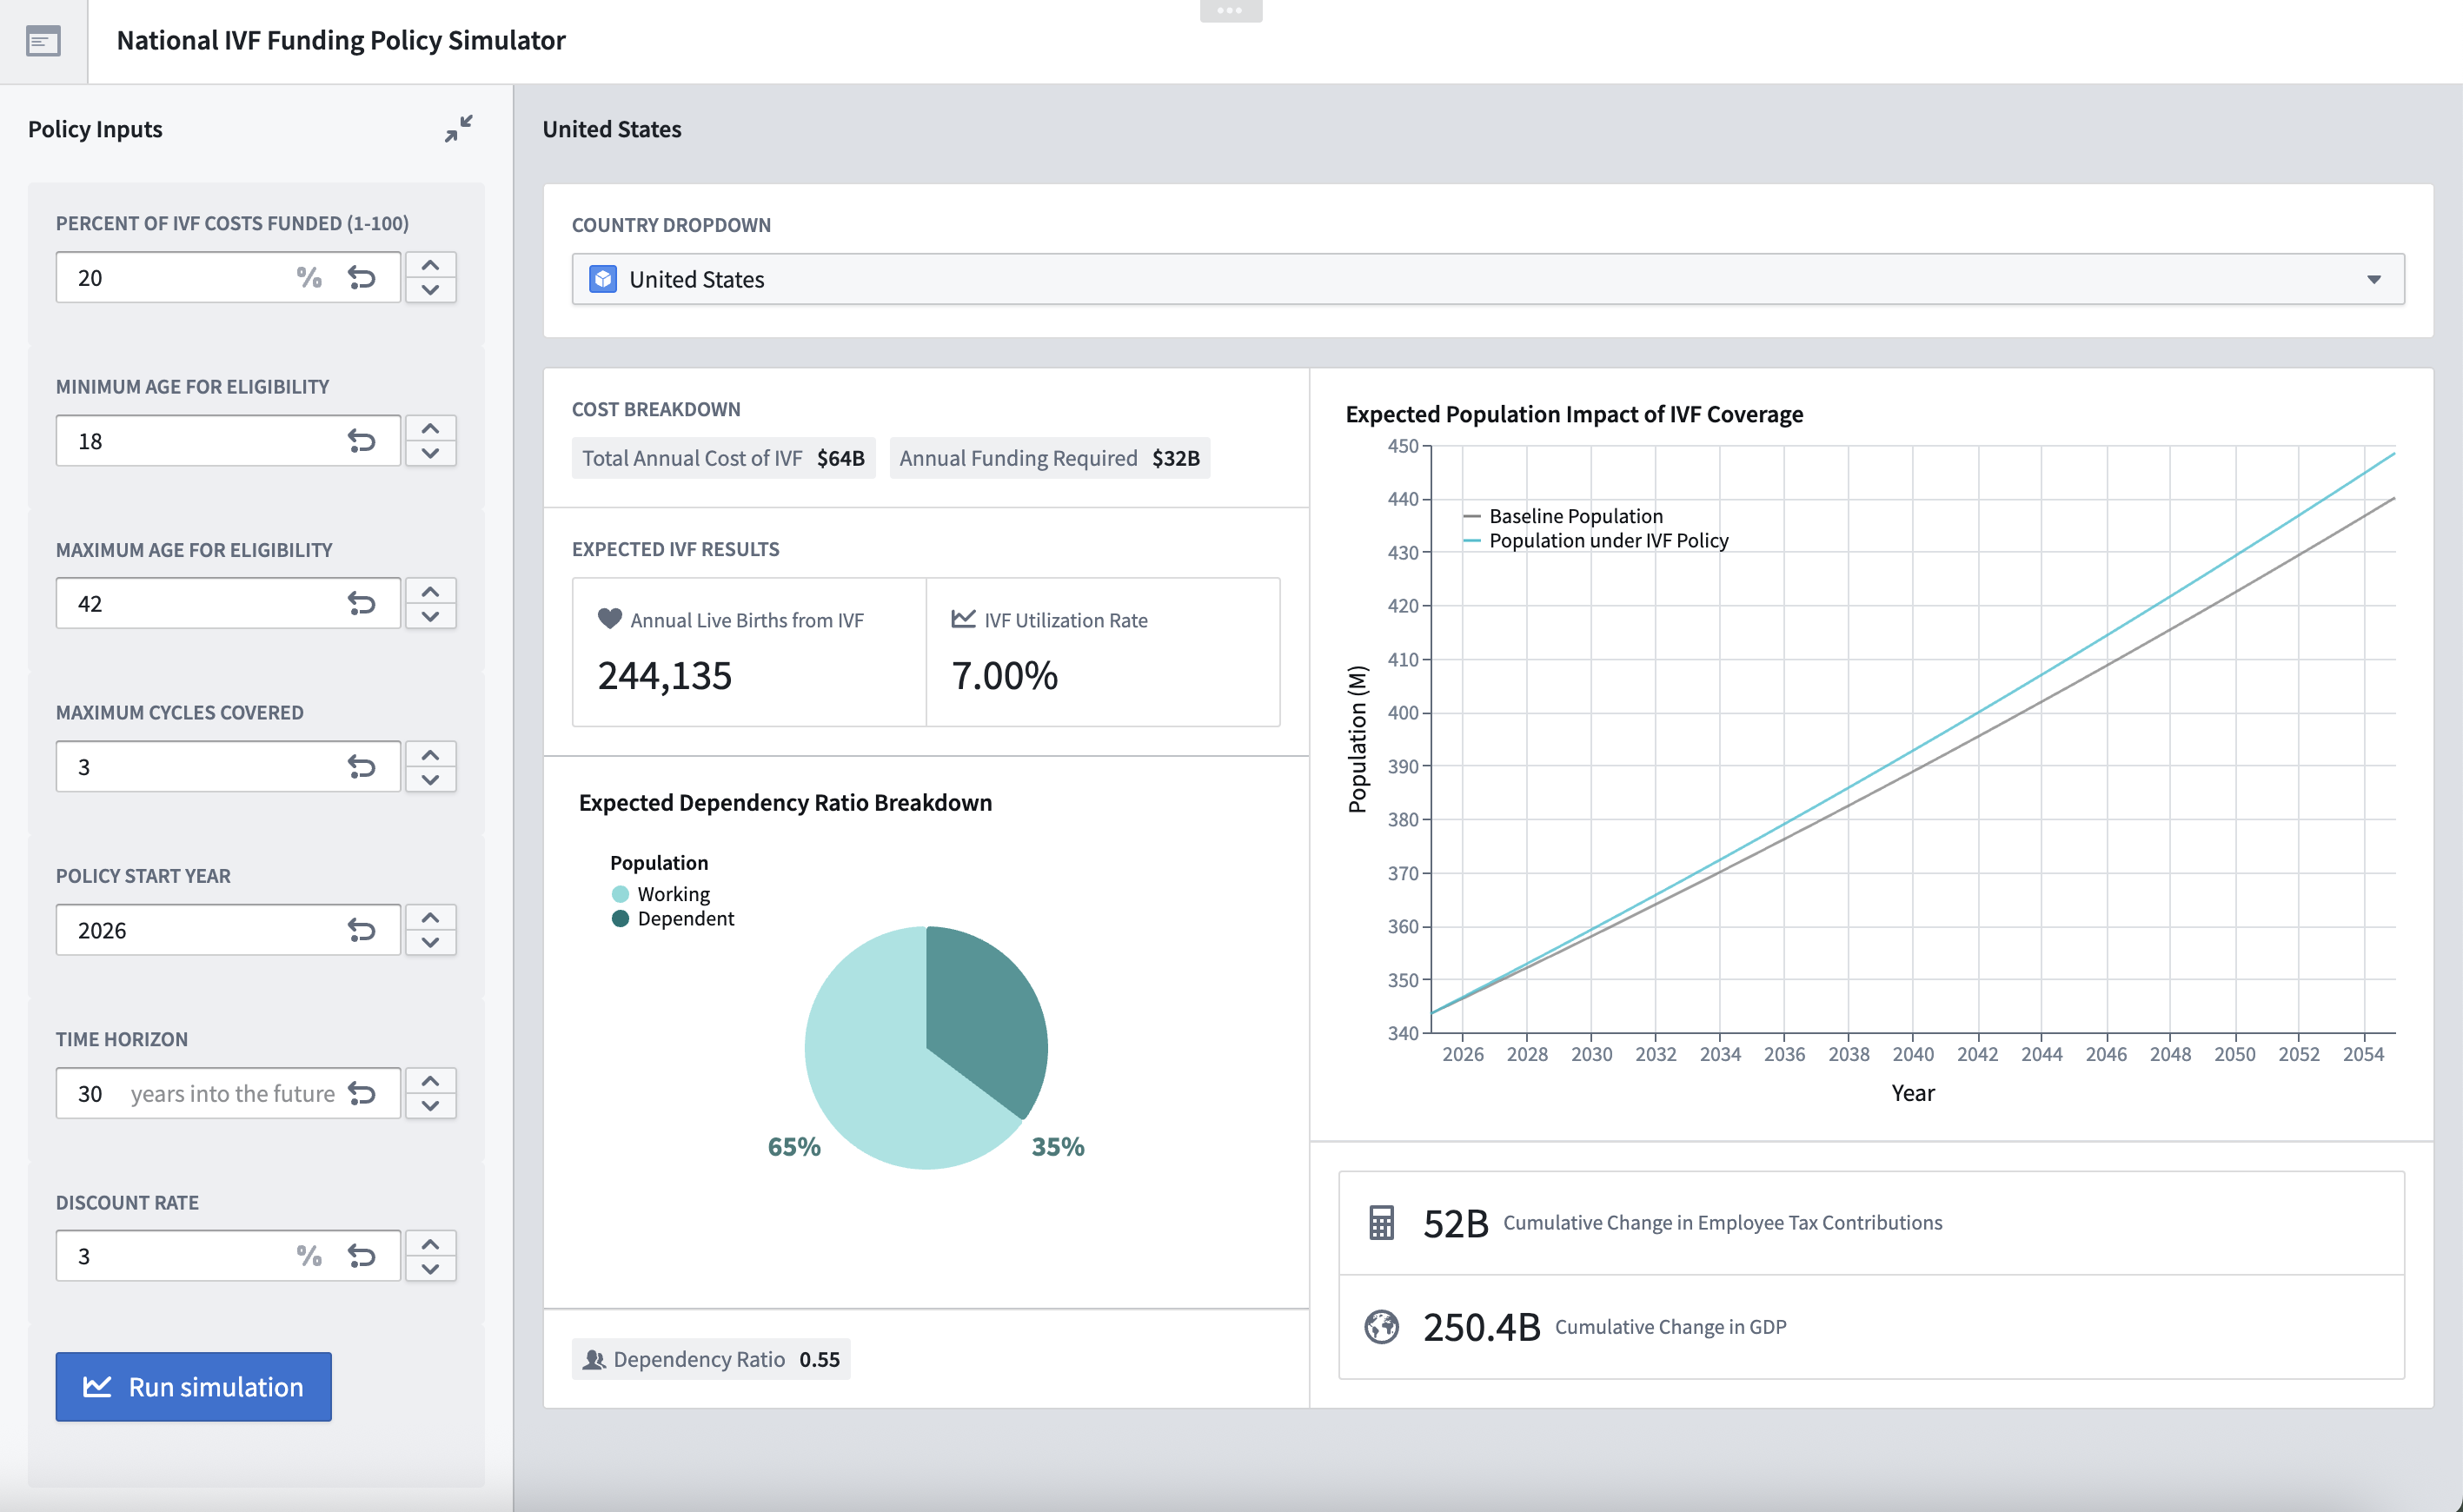Toggle the Dependent legend entry in pie chart
This screenshot has width=2463, height=1512.
click(684, 919)
